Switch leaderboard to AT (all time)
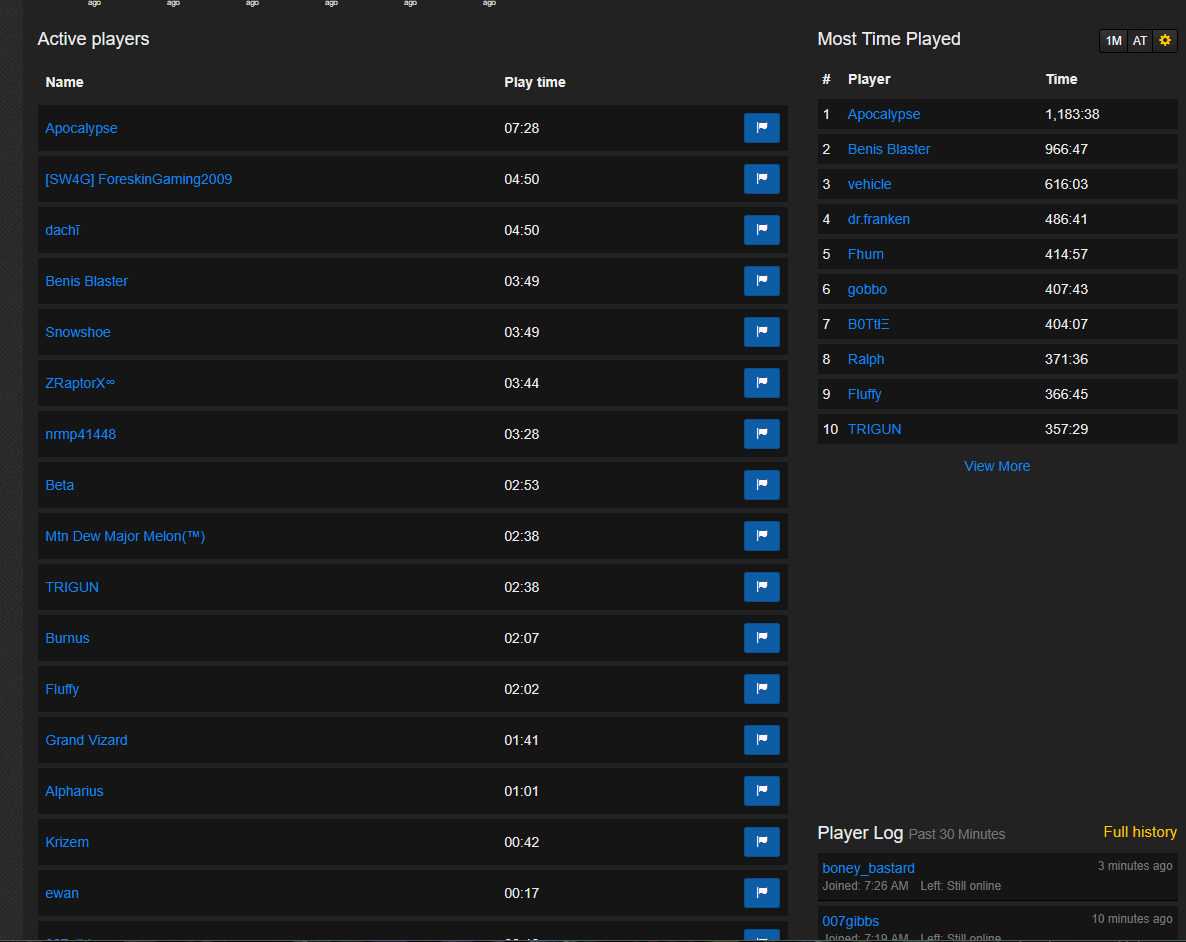The image size is (1186, 942). pyautogui.click(x=1140, y=41)
